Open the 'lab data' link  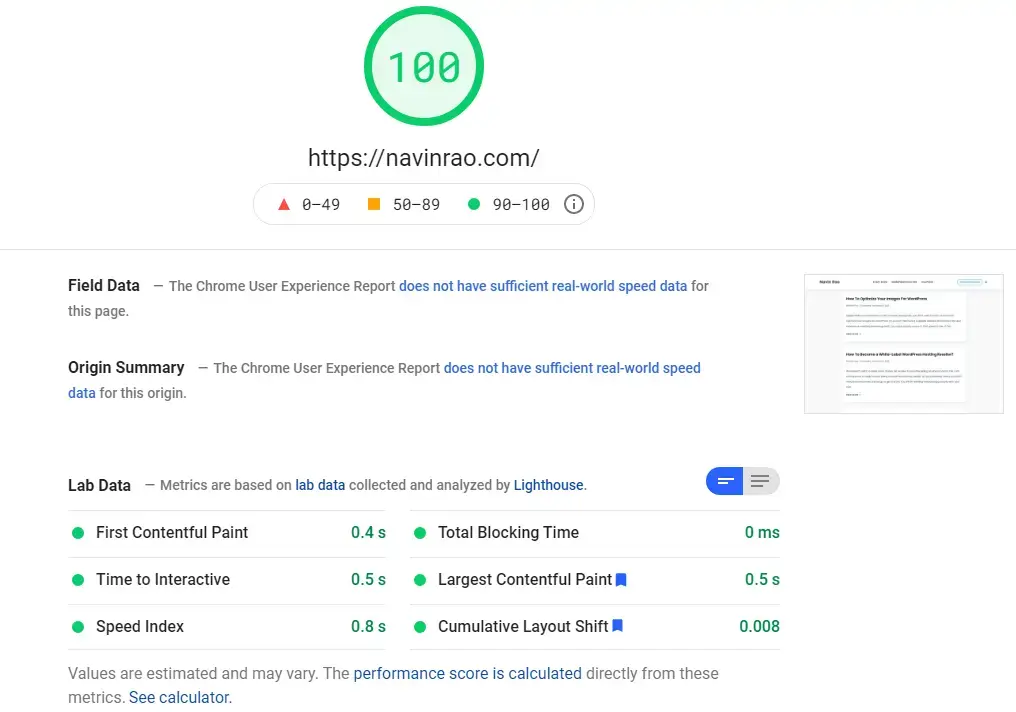[x=320, y=485]
